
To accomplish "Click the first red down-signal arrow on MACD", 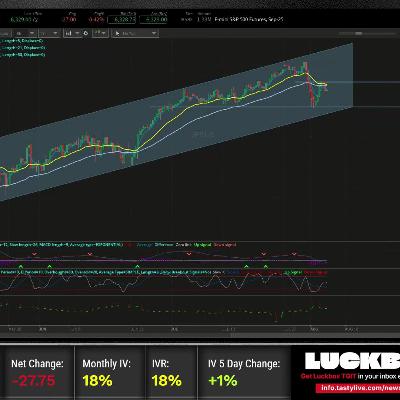I will coord(34,255).
